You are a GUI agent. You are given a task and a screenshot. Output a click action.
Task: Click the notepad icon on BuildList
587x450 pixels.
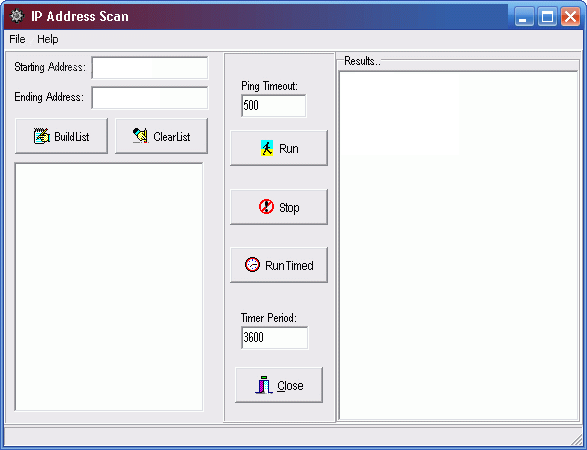point(42,136)
